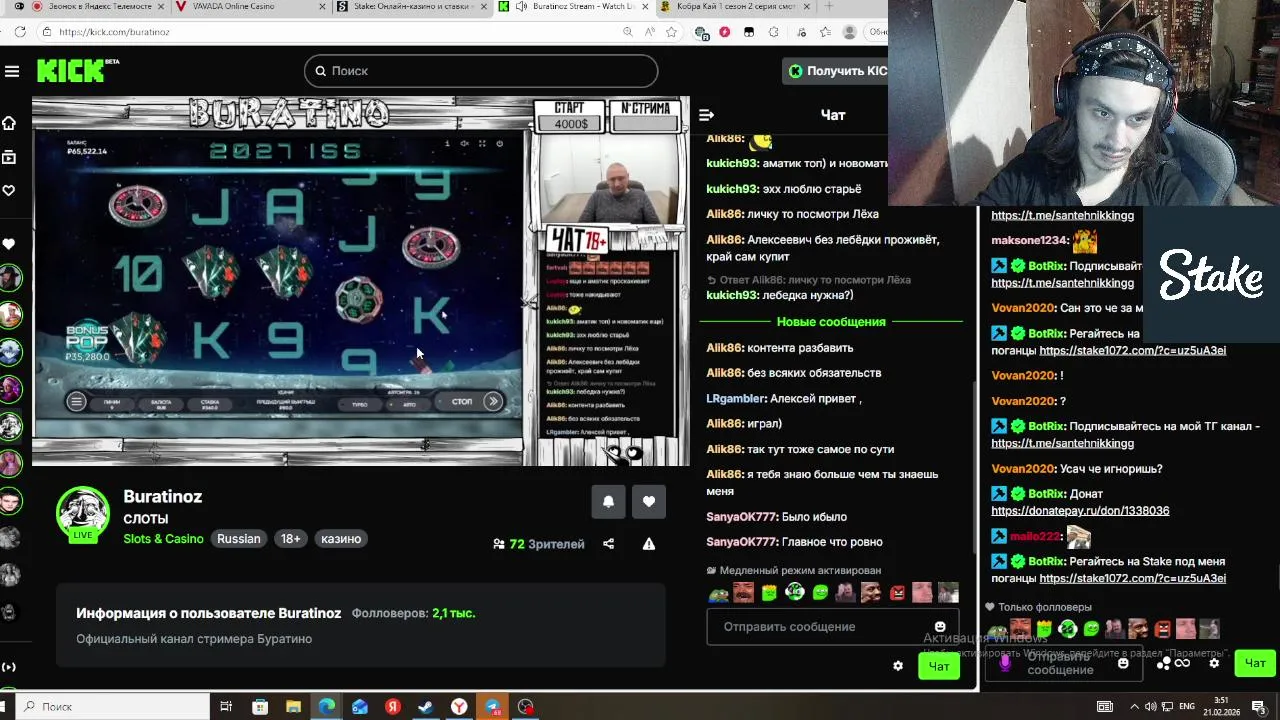The image size is (1280, 720).
Task: Click the Получить KICK button
Action: click(x=836, y=71)
